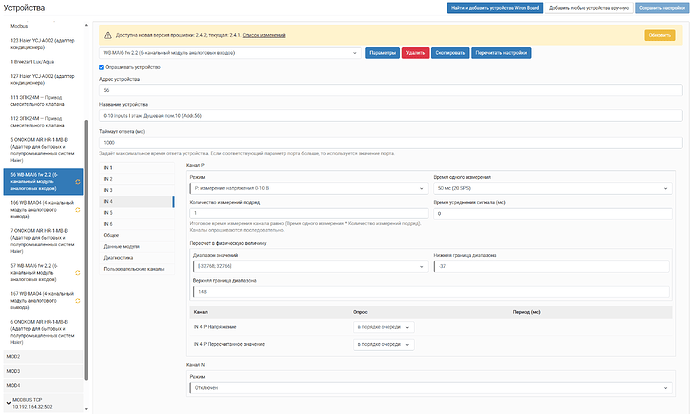This screenshot has width=690, height=414.
Task: Select the IN 5 tab
Action: [137, 213]
